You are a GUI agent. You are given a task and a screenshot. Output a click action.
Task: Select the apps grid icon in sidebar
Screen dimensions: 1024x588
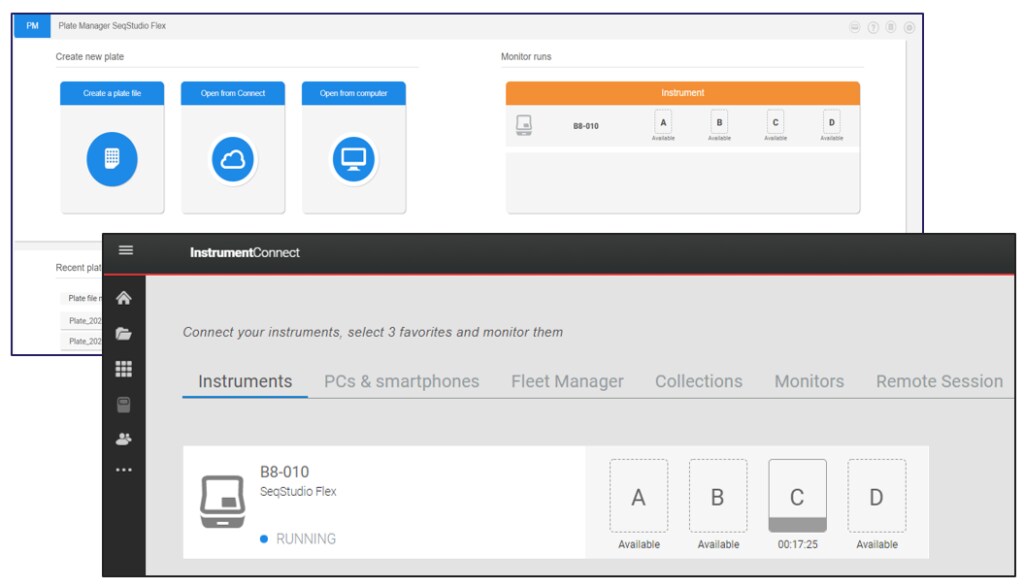(x=123, y=369)
